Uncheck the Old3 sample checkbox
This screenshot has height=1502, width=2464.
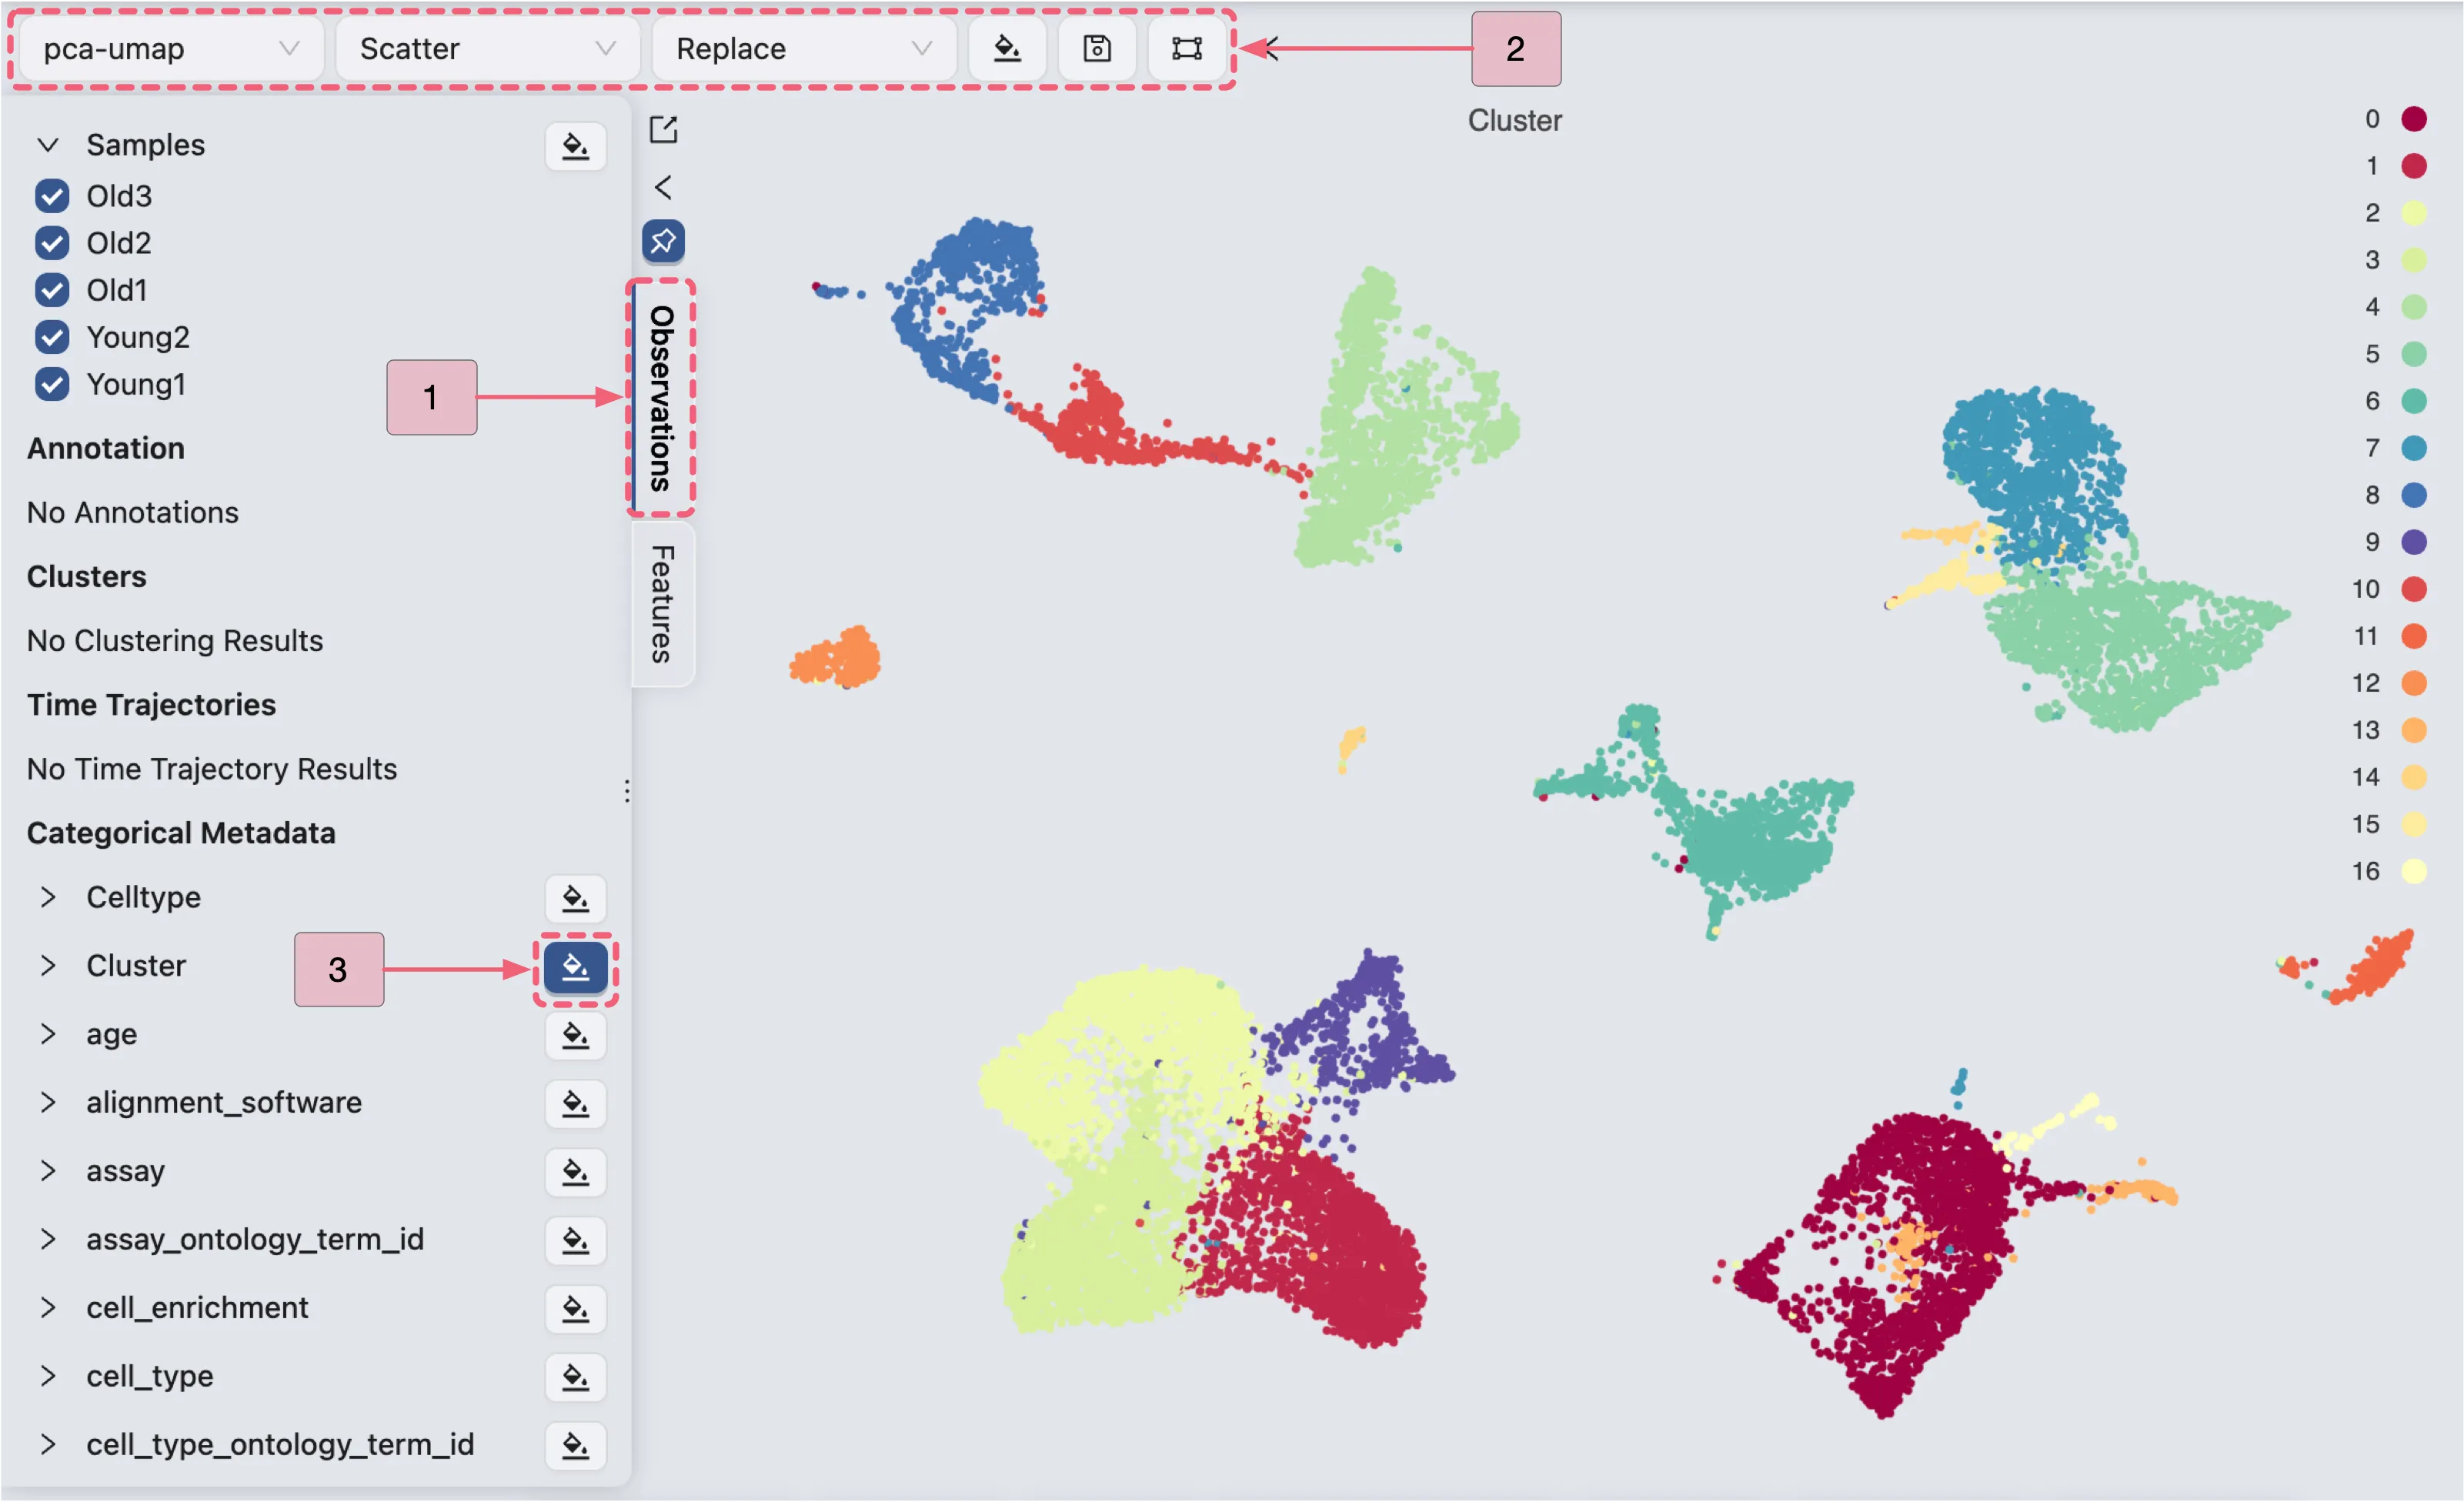tap(52, 196)
